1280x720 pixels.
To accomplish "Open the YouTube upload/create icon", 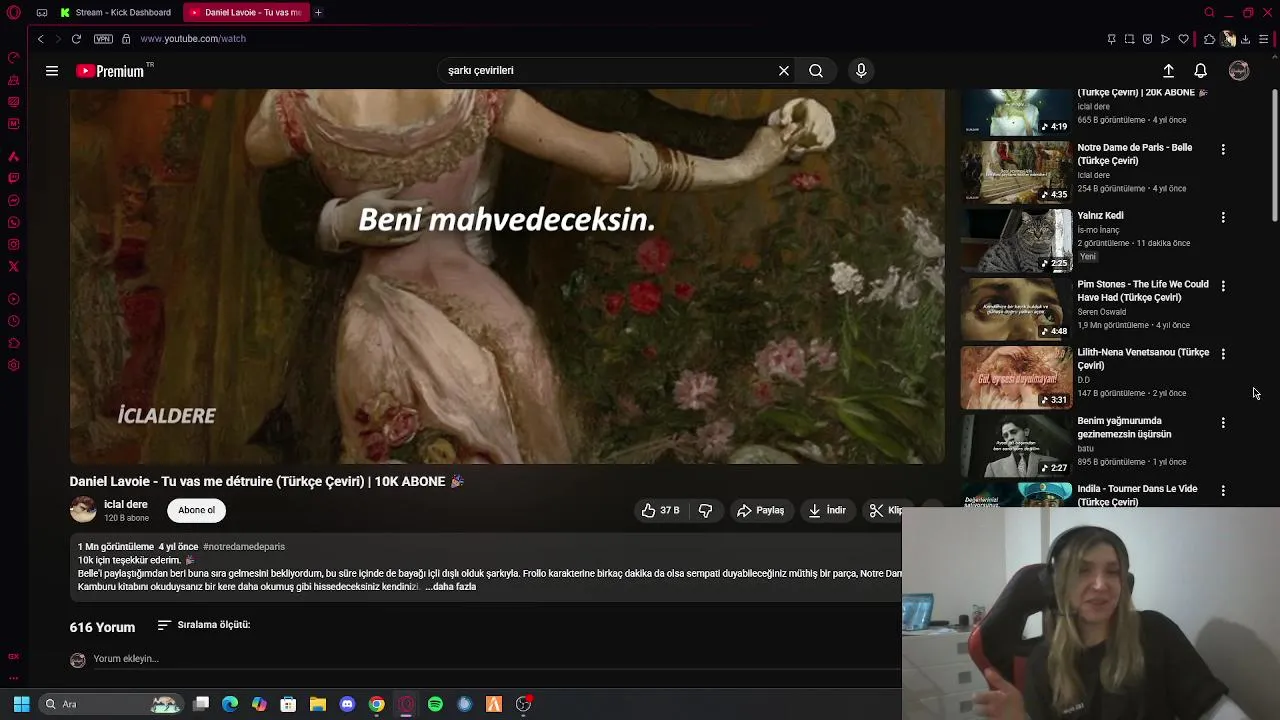I will click(1168, 71).
